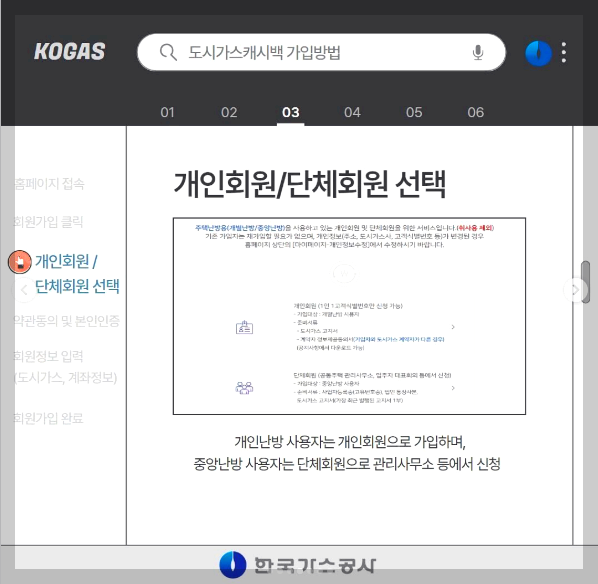Viewport: 598px width, 584px height.
Task: Switch to step tab 02
Action: pyautogui.click(x=229, y=112)
